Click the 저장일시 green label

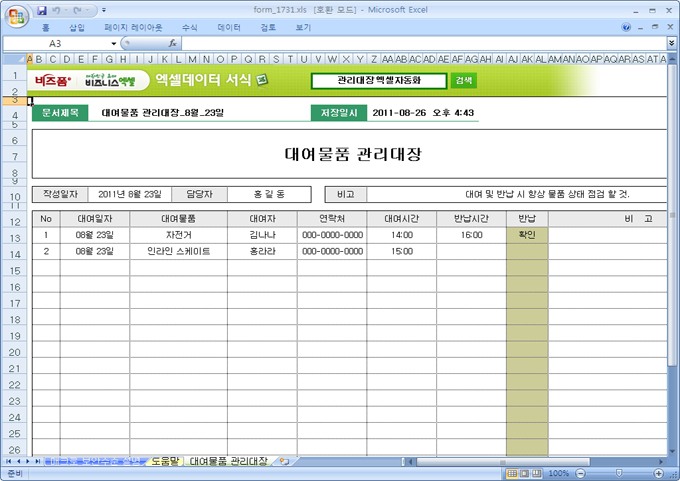pyautogui.click(x=339, y=113)
